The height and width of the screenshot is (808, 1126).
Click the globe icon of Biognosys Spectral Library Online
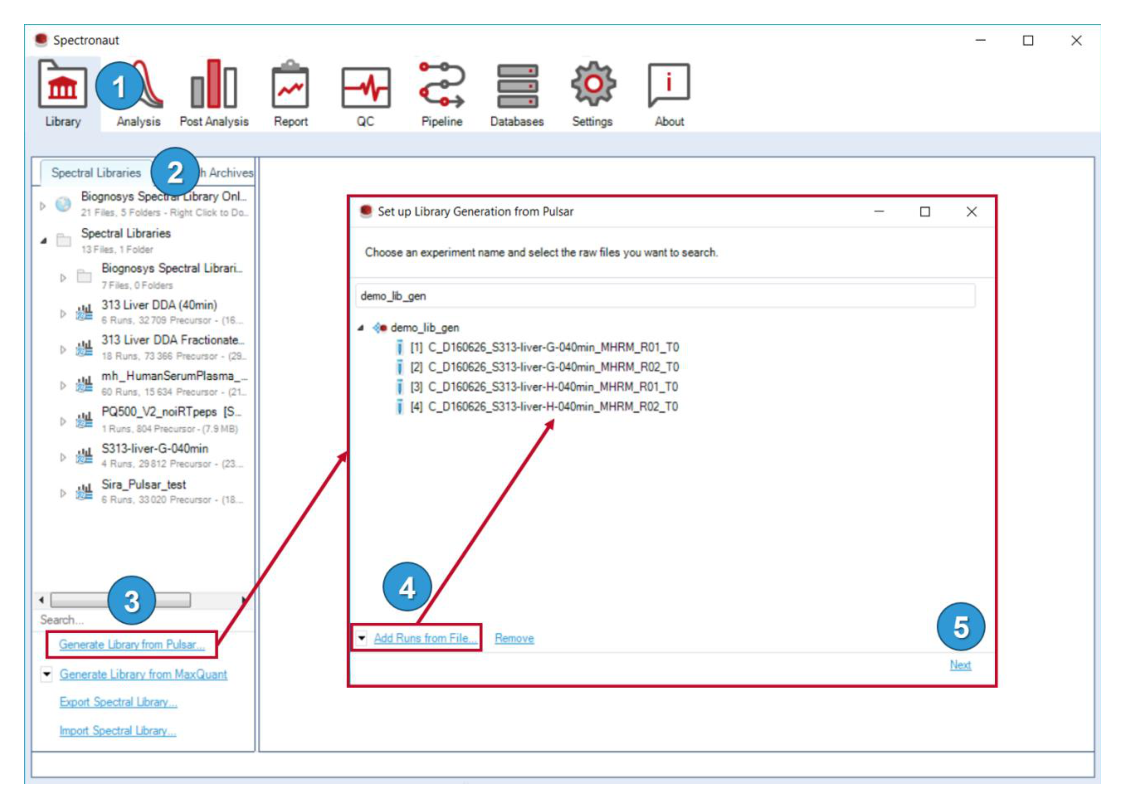[63, 205]
